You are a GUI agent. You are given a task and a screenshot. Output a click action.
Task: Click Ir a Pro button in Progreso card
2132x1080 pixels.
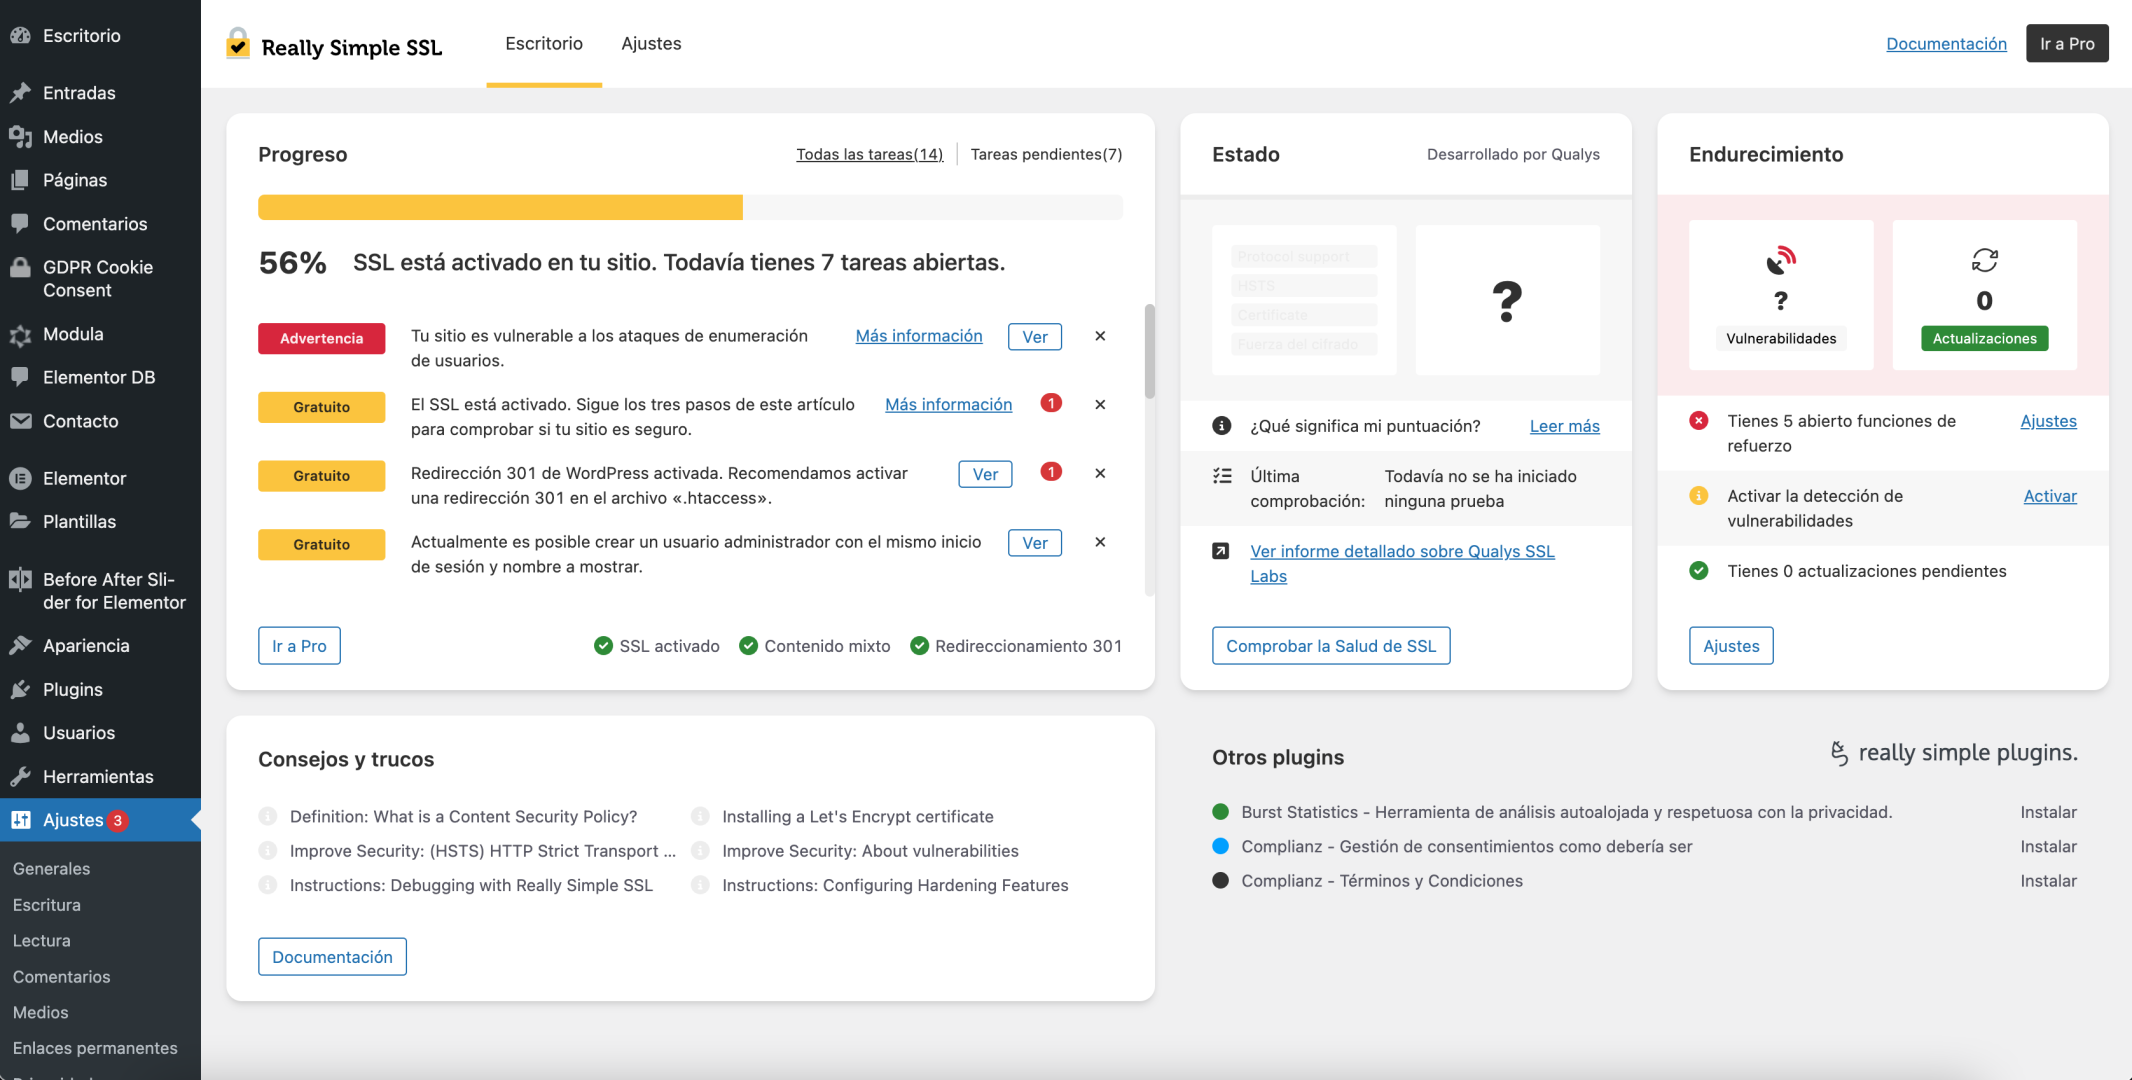299,646
